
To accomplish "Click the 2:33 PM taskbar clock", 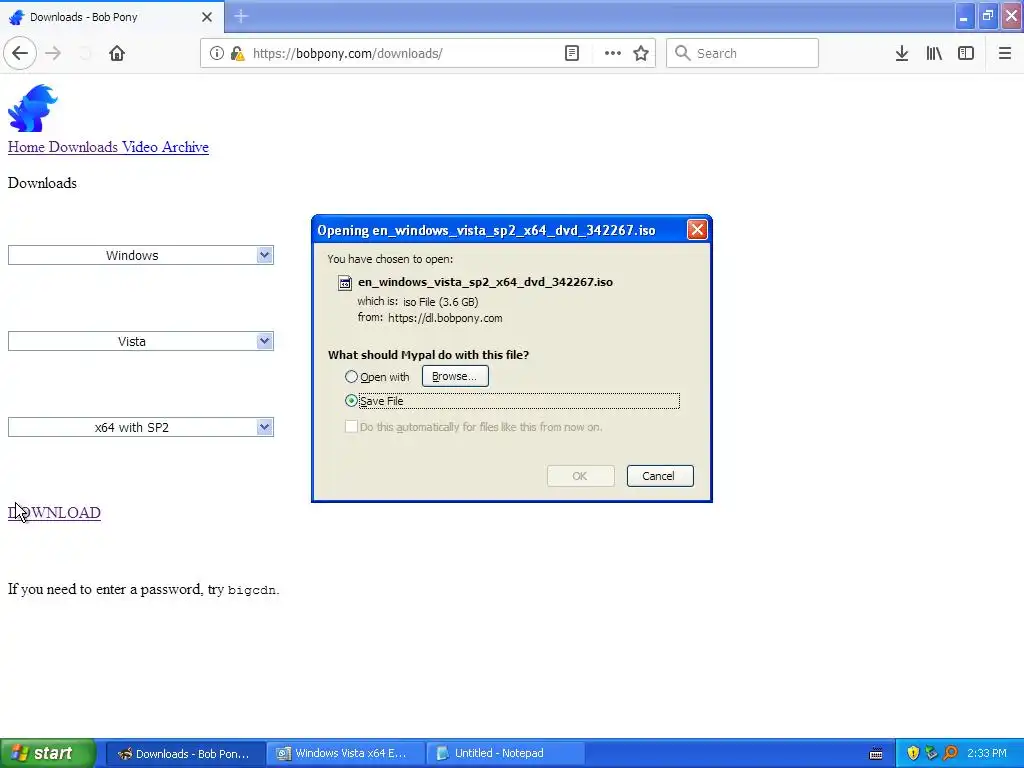I will click(987, 753).
